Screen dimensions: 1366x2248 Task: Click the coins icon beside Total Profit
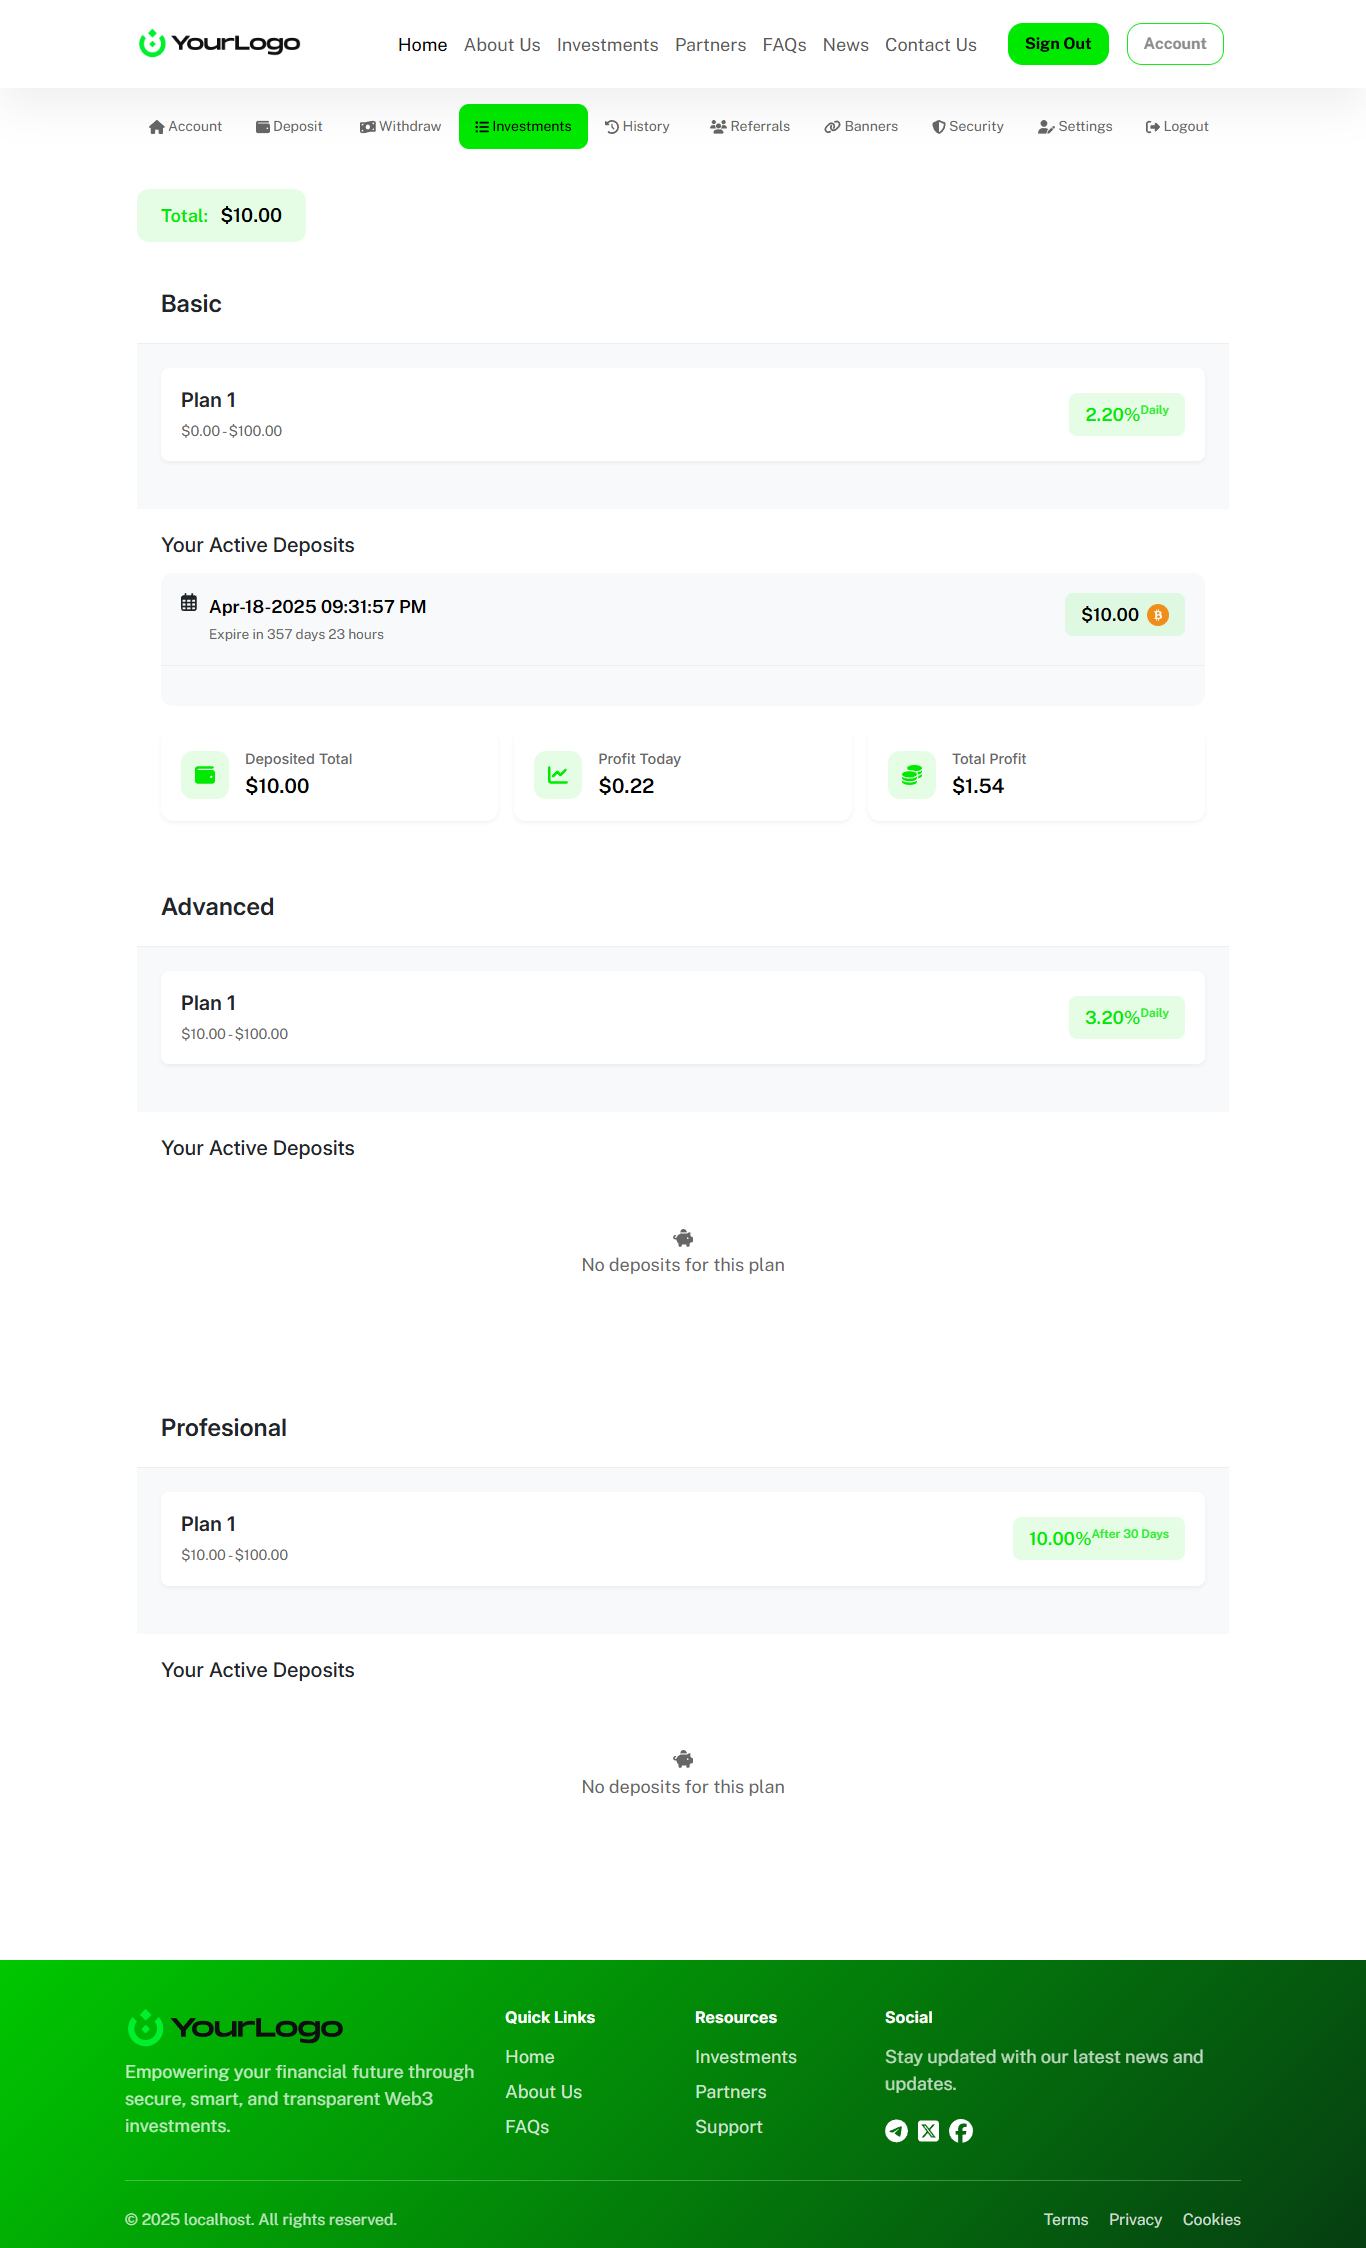click(912, 775)
